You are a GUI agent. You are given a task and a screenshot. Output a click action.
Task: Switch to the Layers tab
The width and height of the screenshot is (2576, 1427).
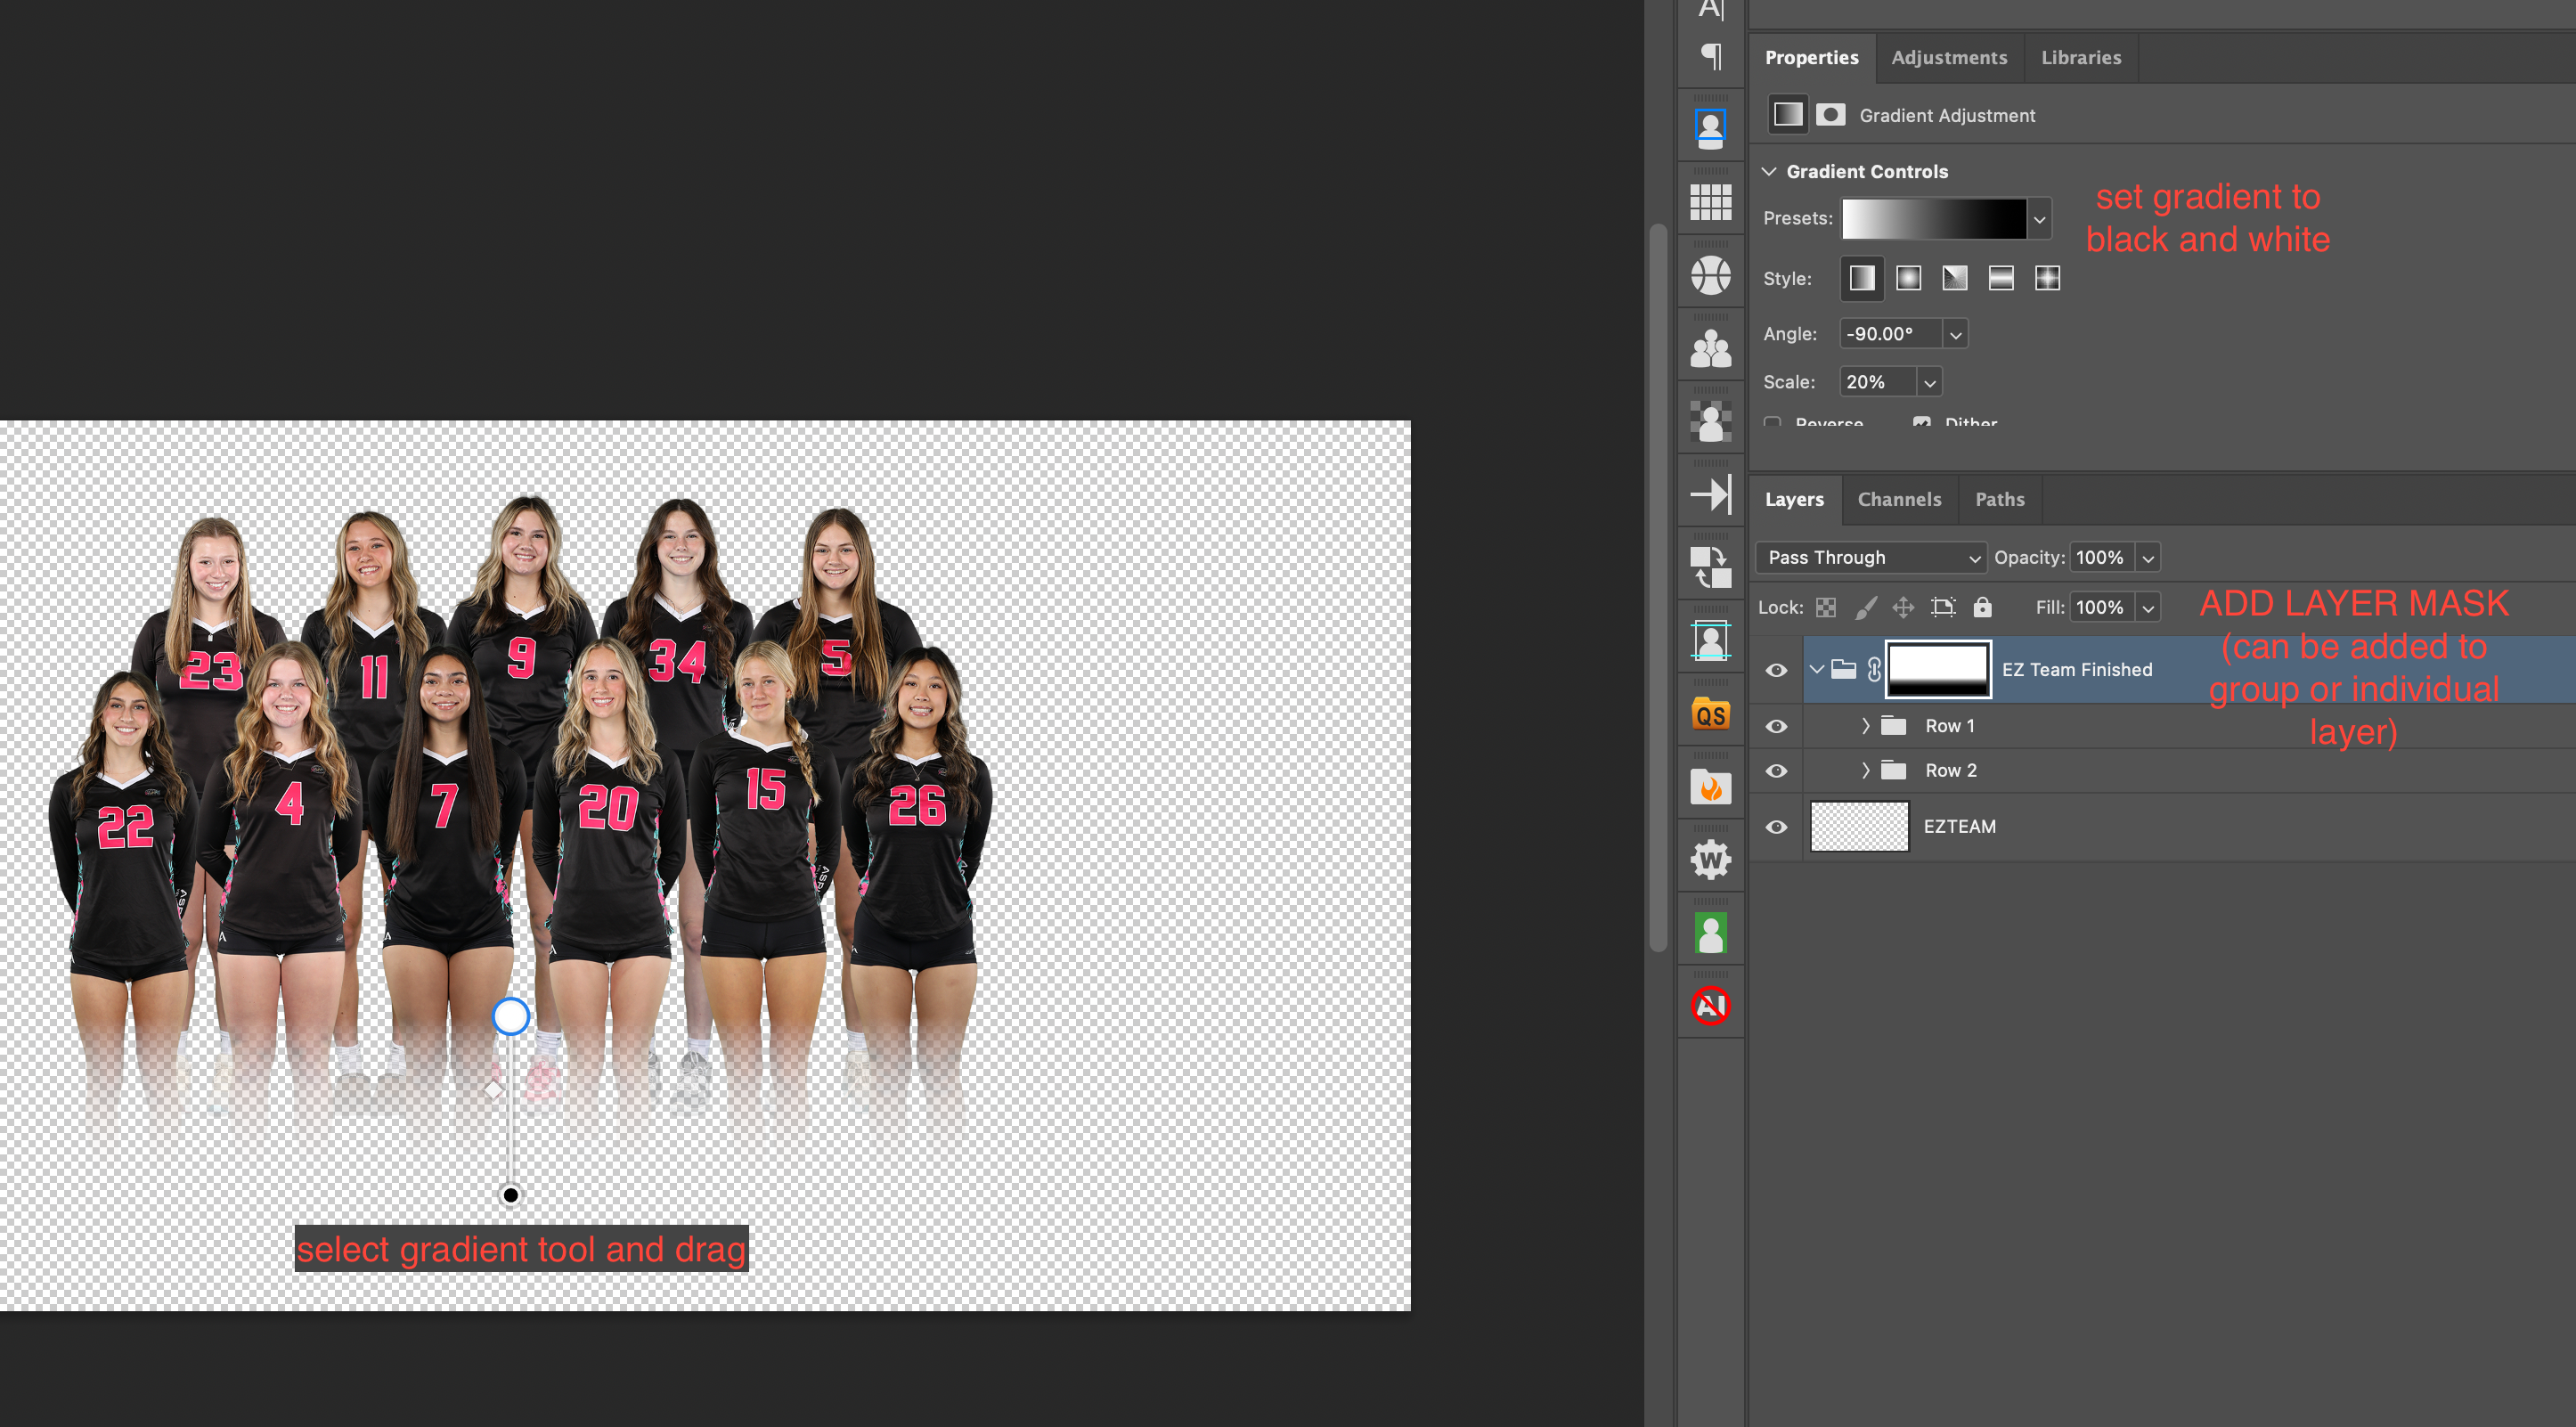1794,499
